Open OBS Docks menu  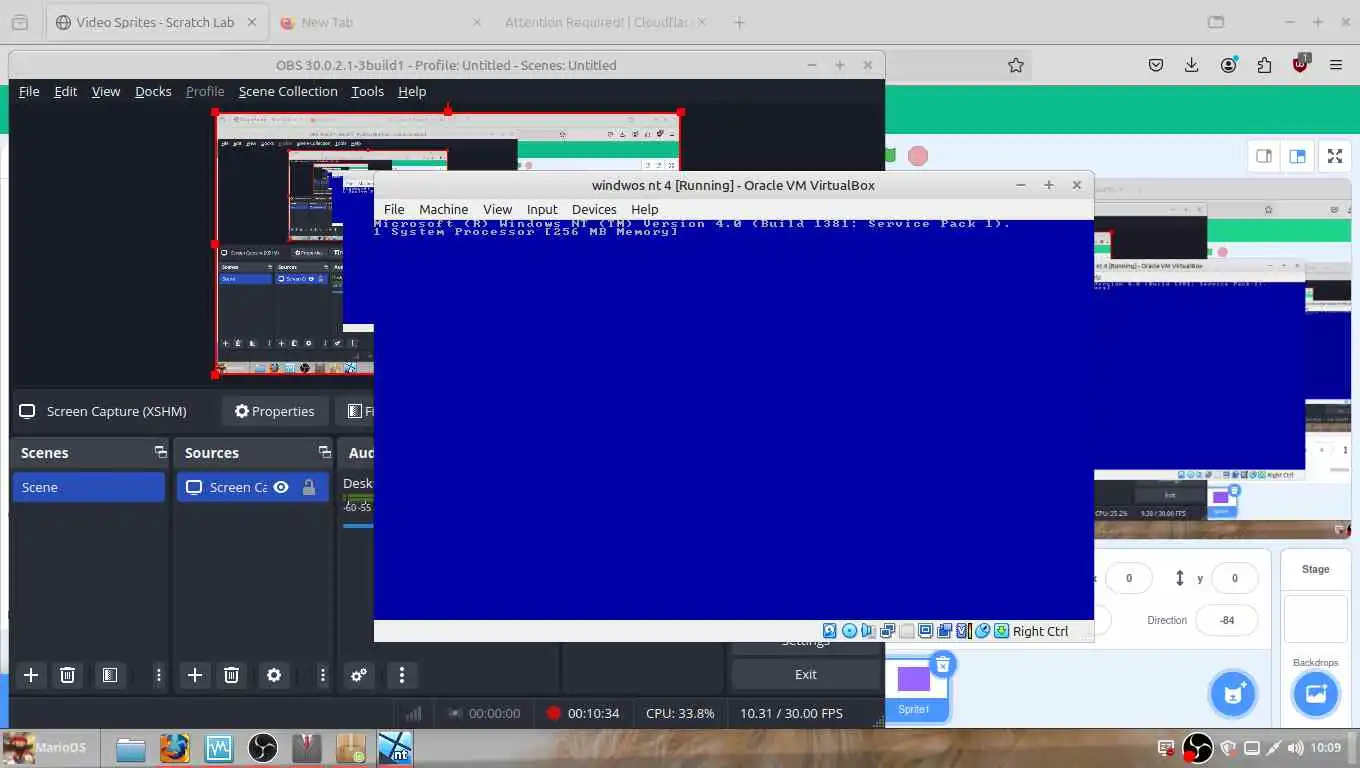point(153,91)
